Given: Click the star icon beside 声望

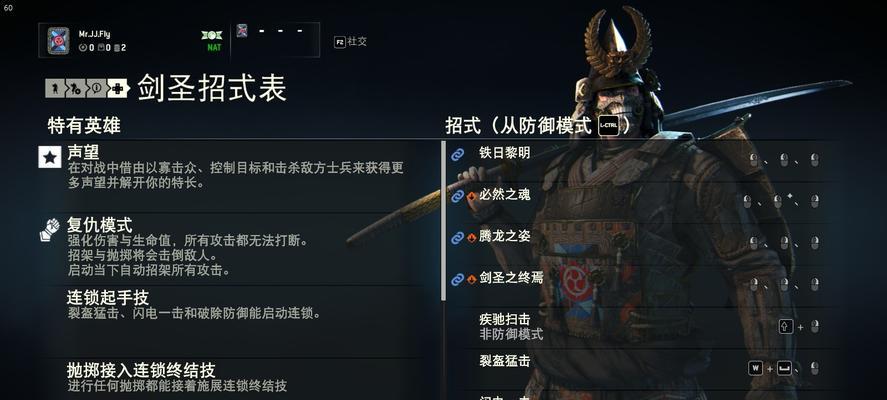Looking at the screenshot, I should coord(50,157).
